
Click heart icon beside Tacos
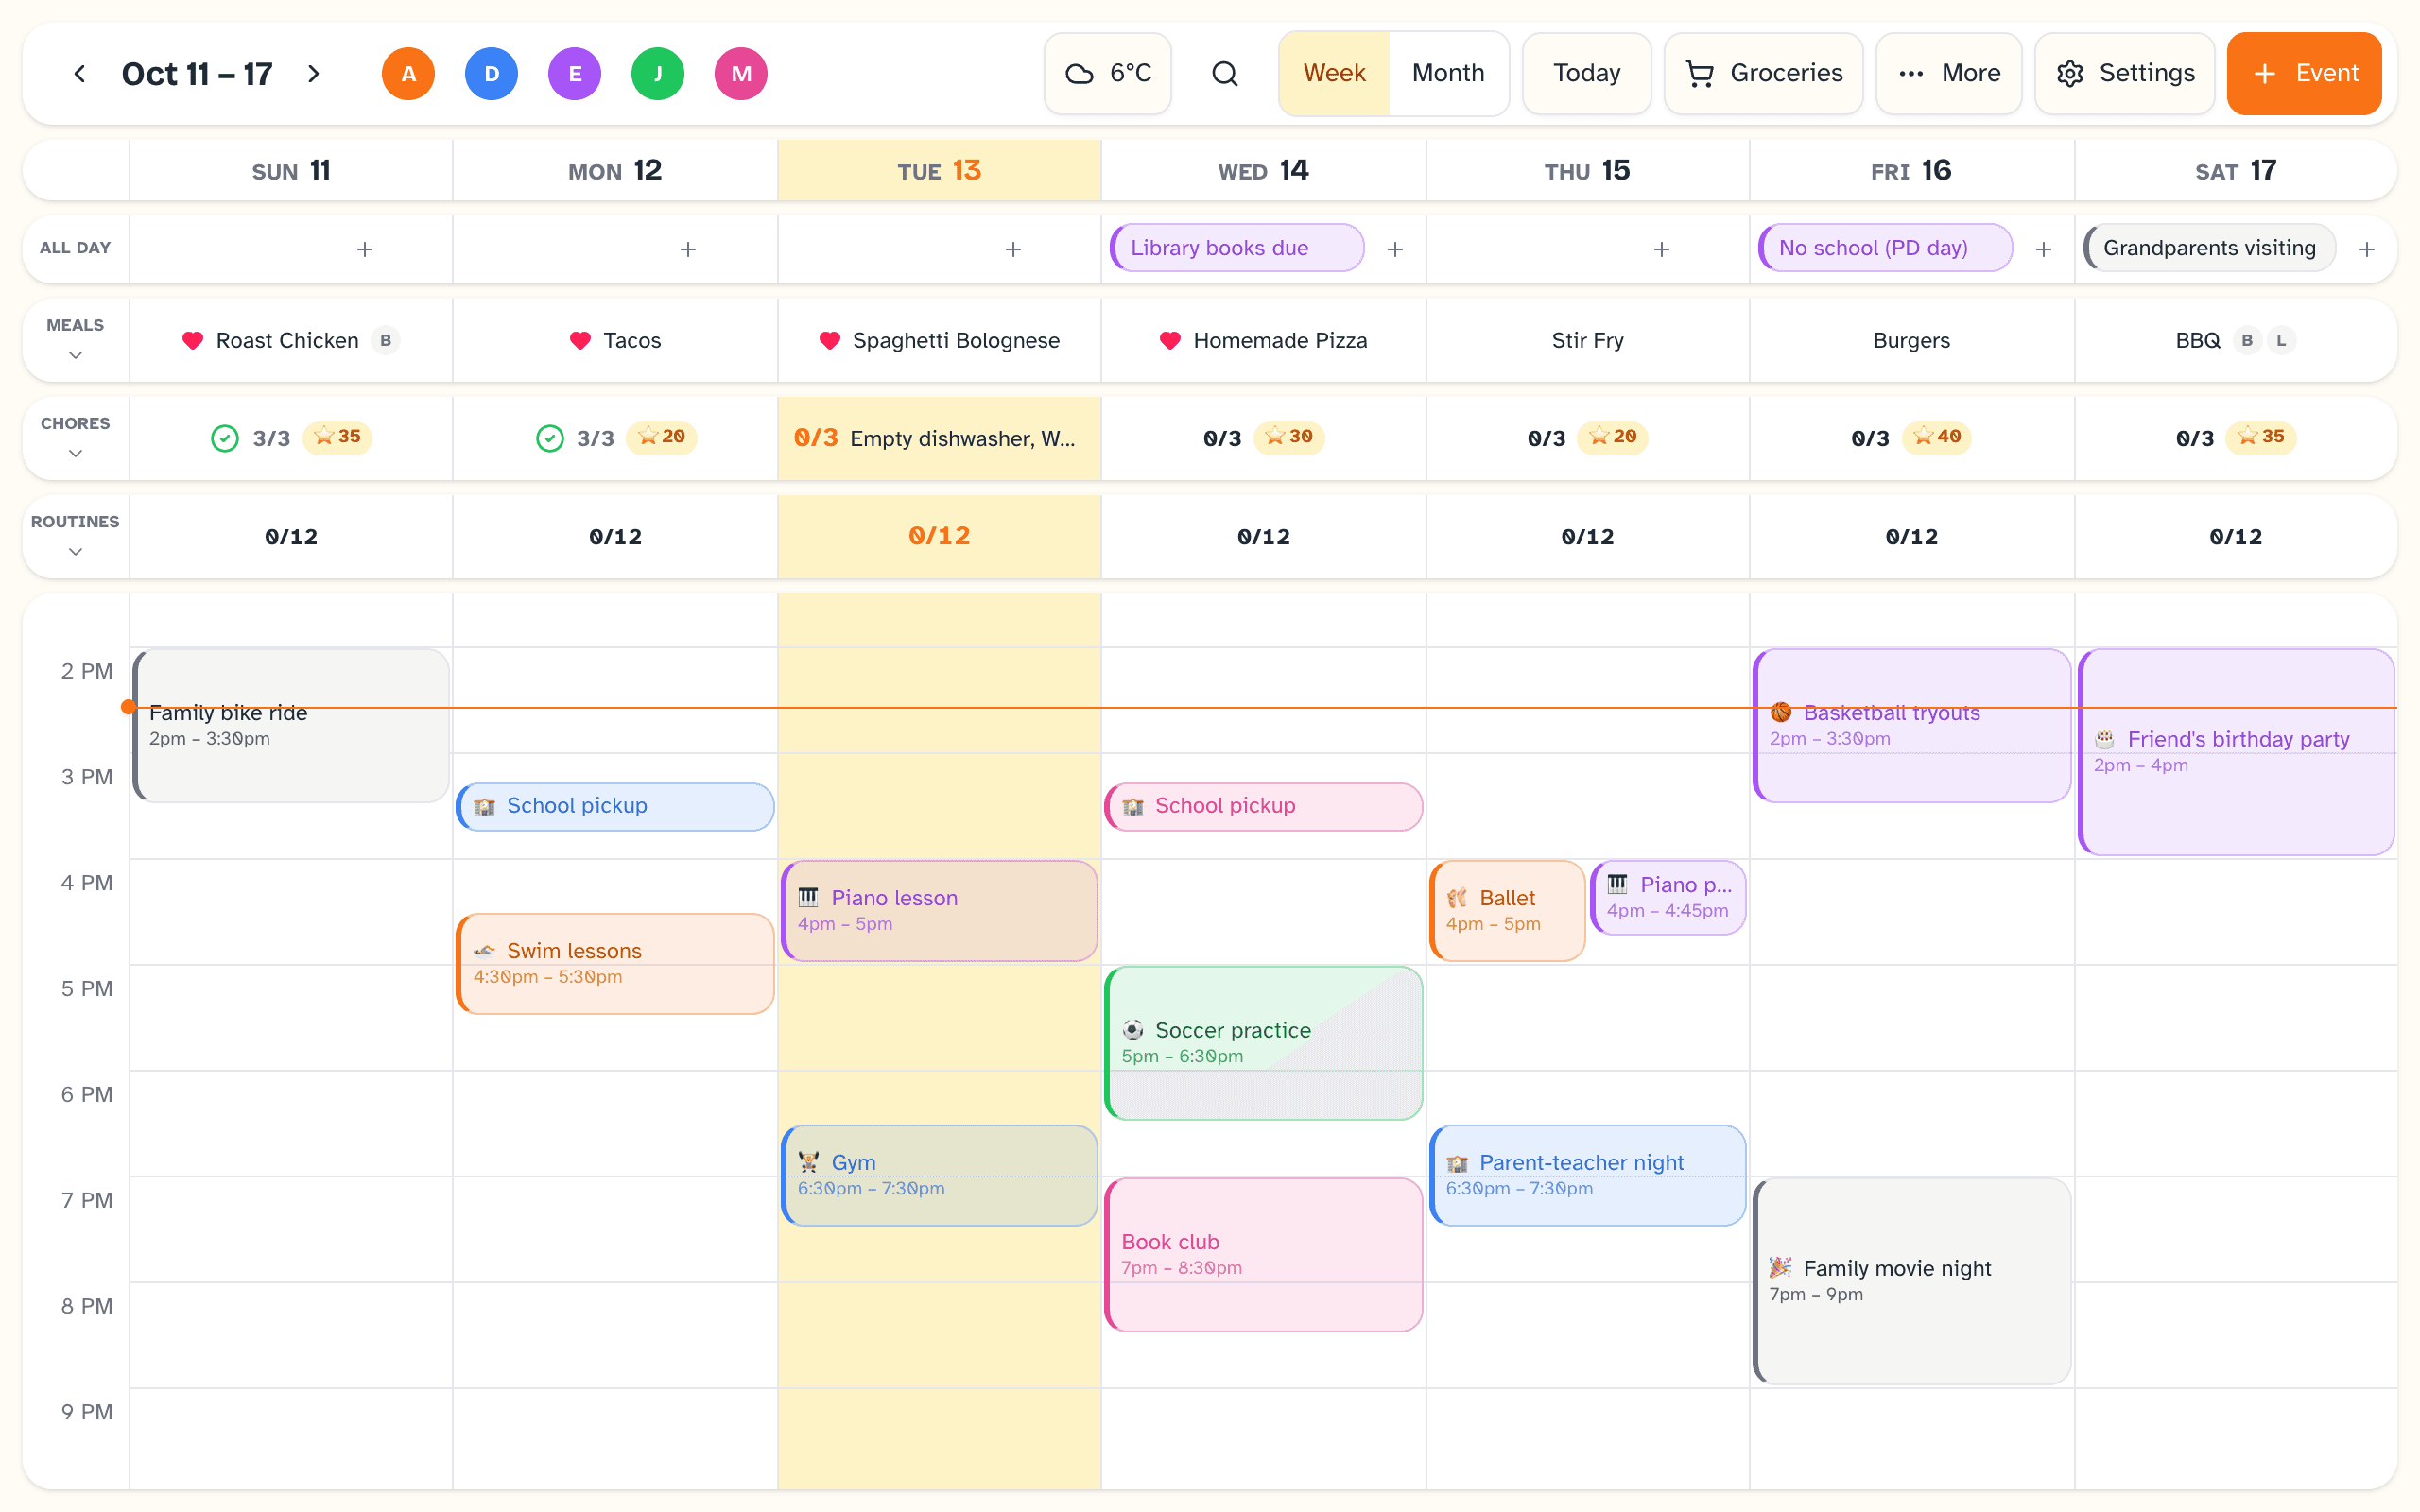pos(580,340)
